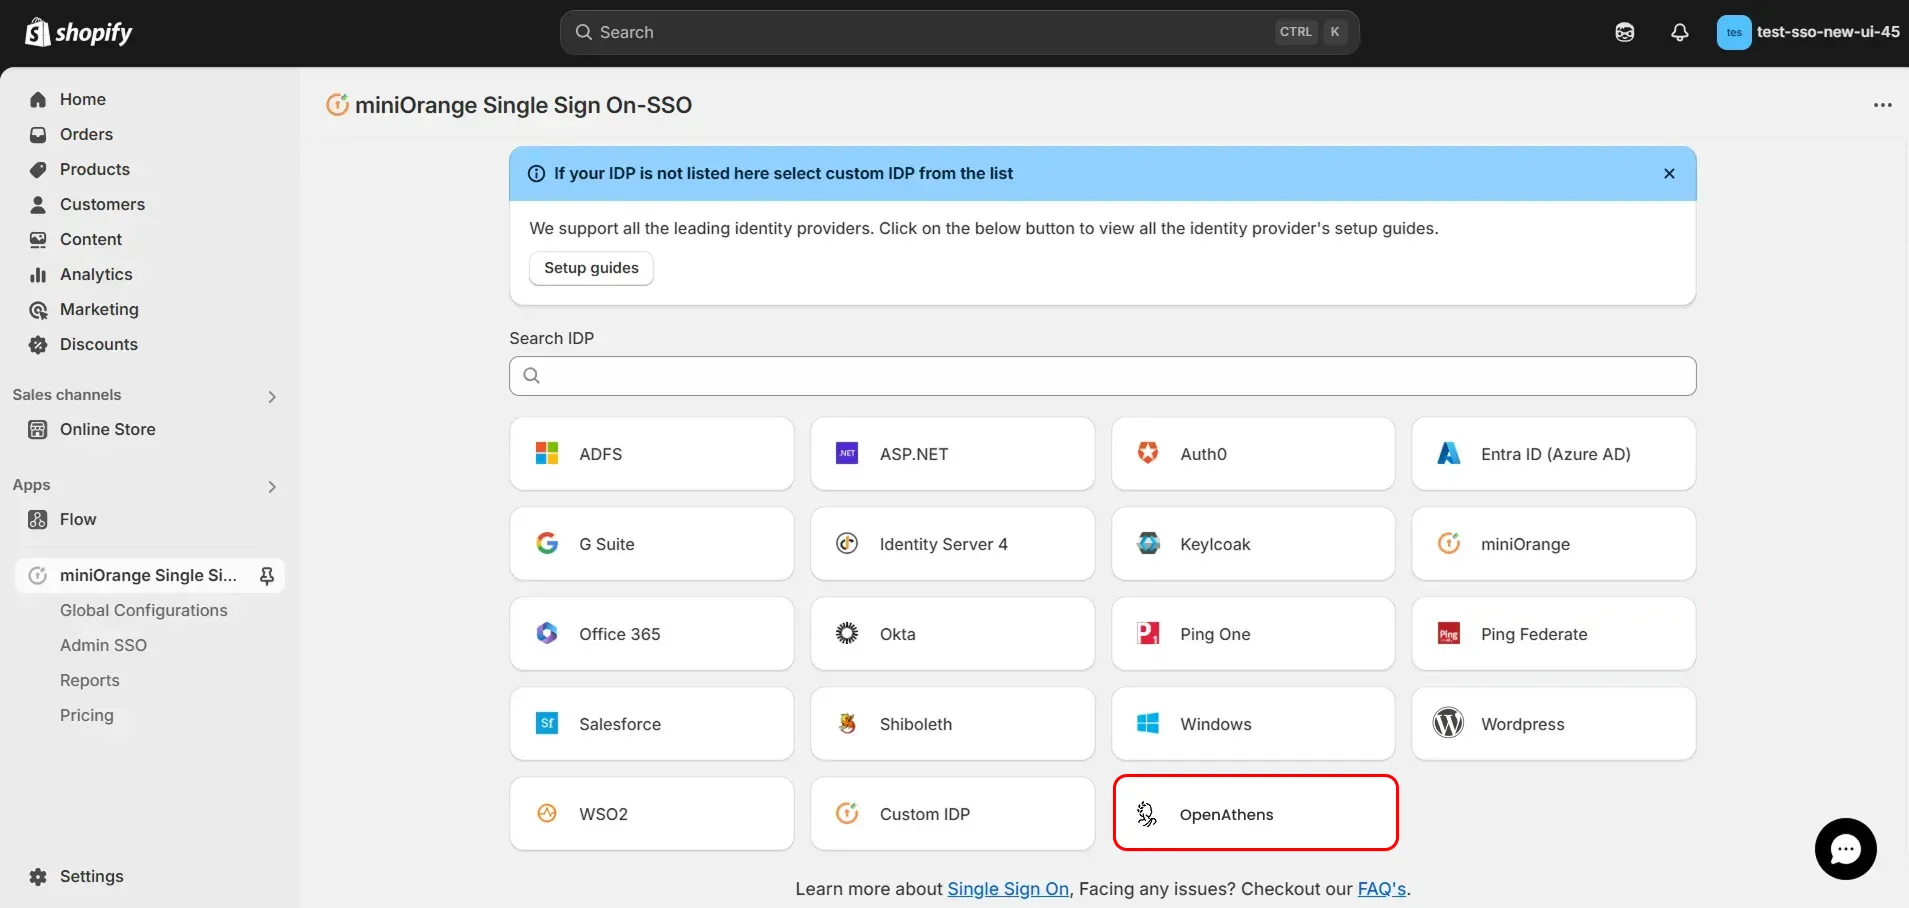Dismiss the IDP info banner
Viewport: 1909px width, 908px height.
point(1669,173)
